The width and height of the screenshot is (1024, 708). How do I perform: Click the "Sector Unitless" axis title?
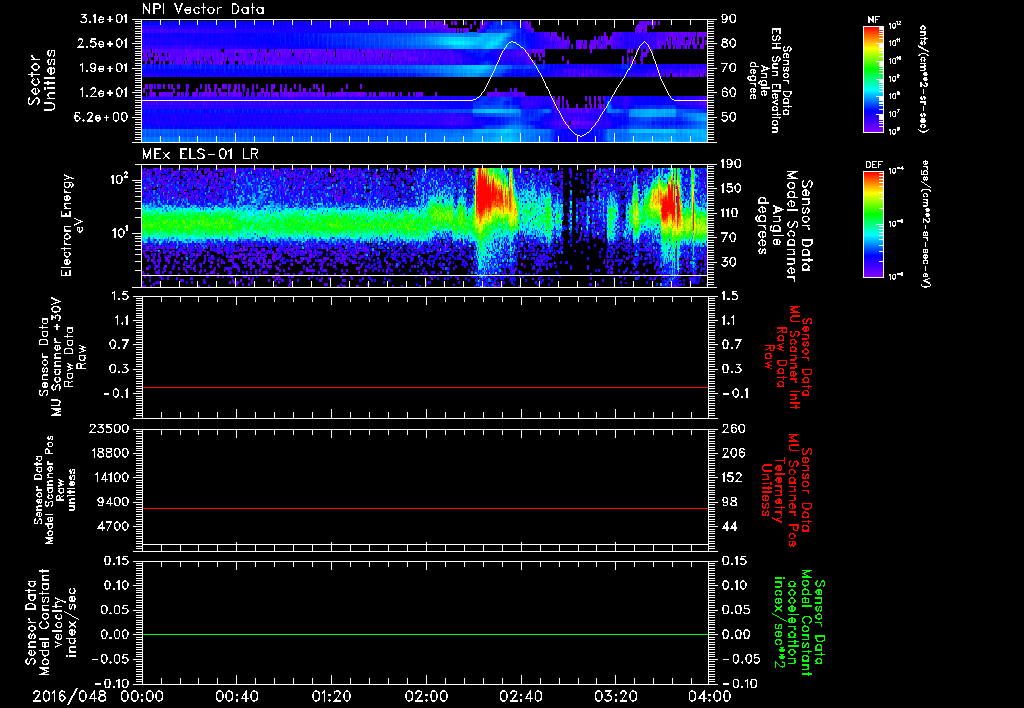coord(42,80)
